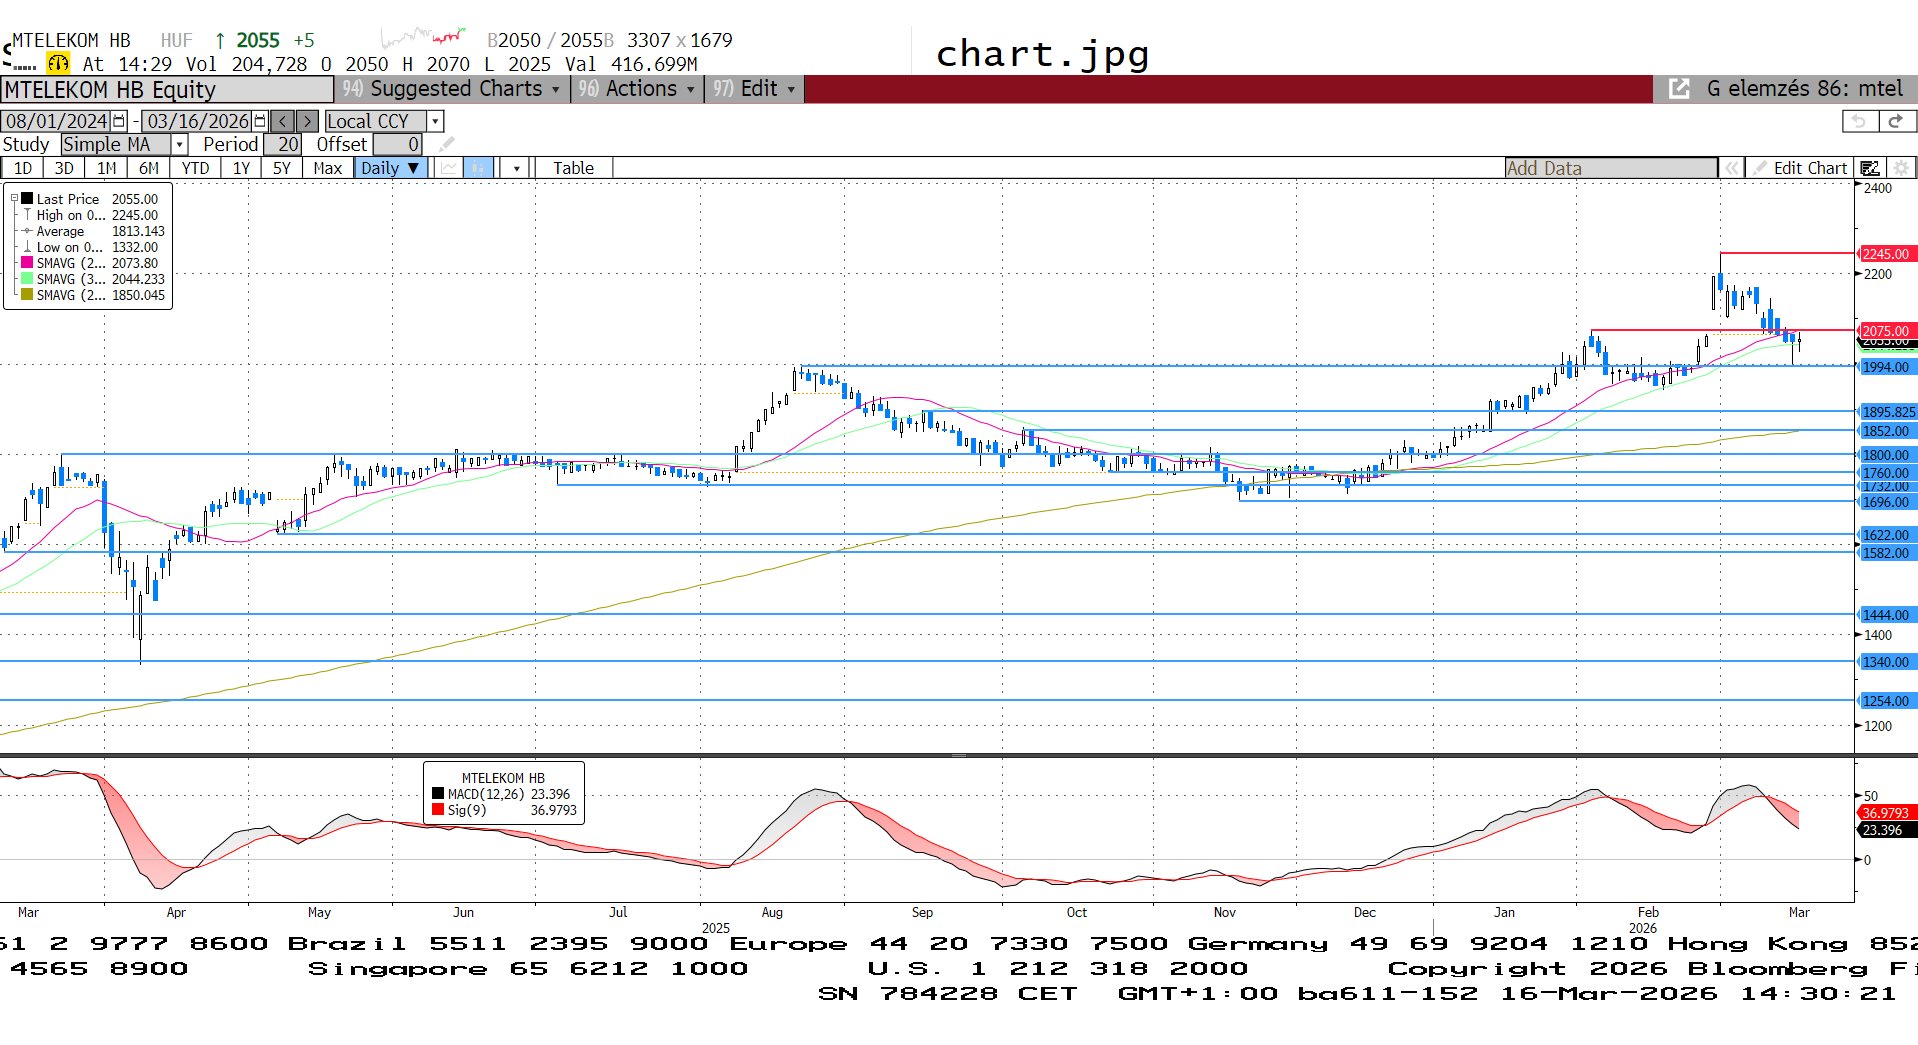Click the undo arrow icon
Viewport: 1918px width, 1045px height.
(x=1859, y=121)
